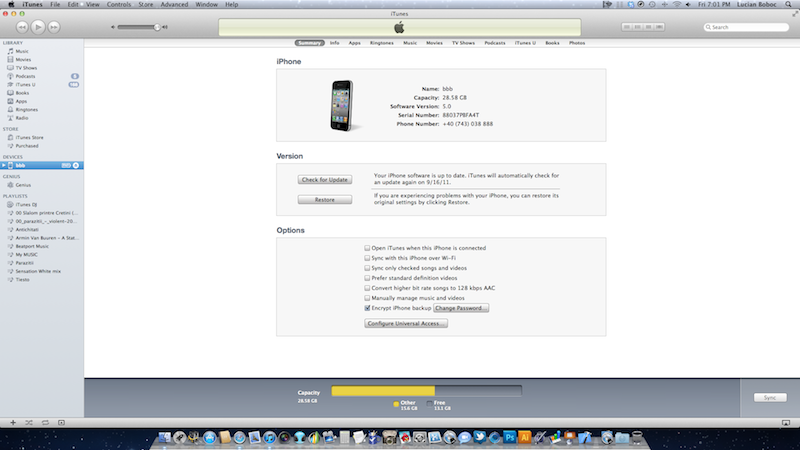Enable Convert higher bit rate songs option
The height and width of the screenshot is (450, 800).
(367, 288)
